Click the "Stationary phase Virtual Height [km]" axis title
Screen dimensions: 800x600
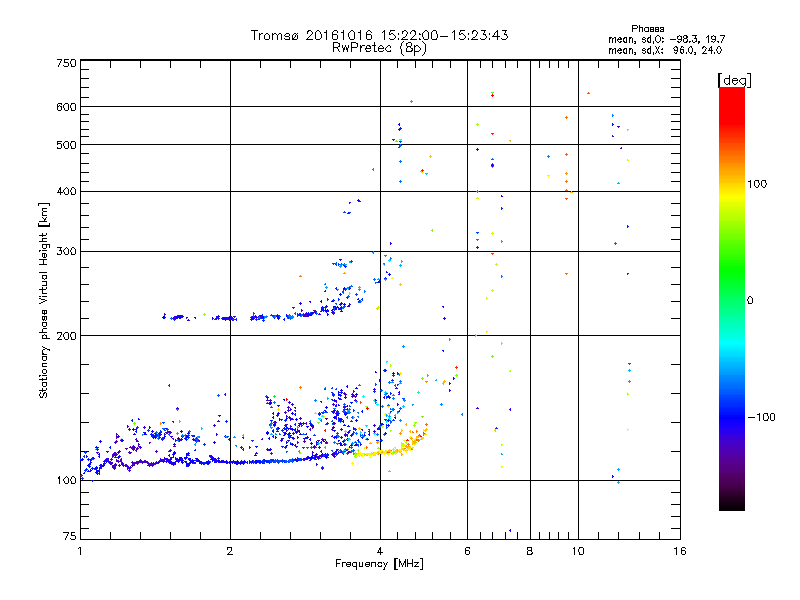click(44, 300)
